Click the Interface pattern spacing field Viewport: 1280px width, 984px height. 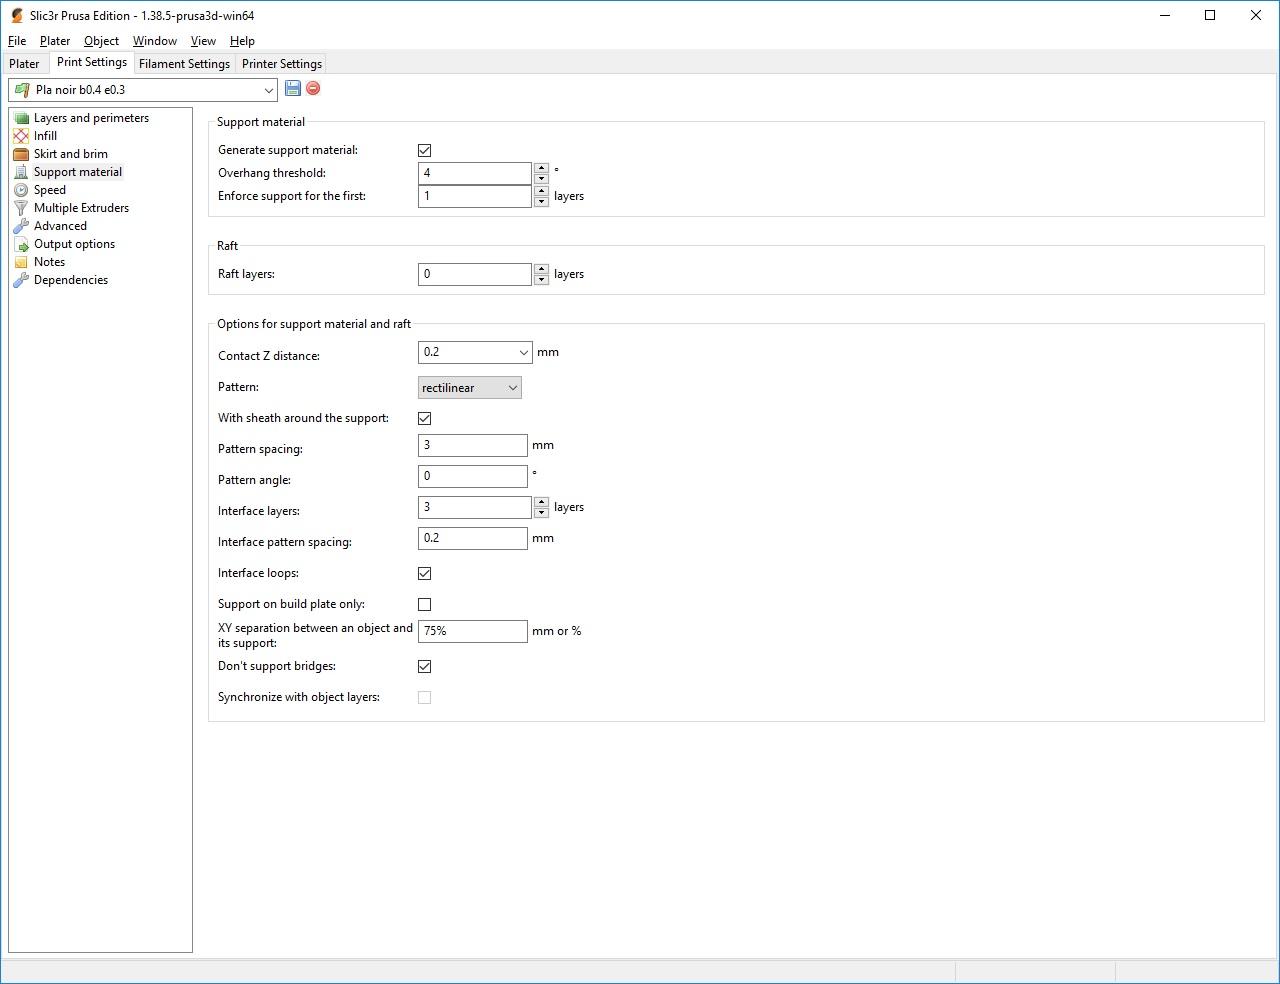(x=472, y=538)
